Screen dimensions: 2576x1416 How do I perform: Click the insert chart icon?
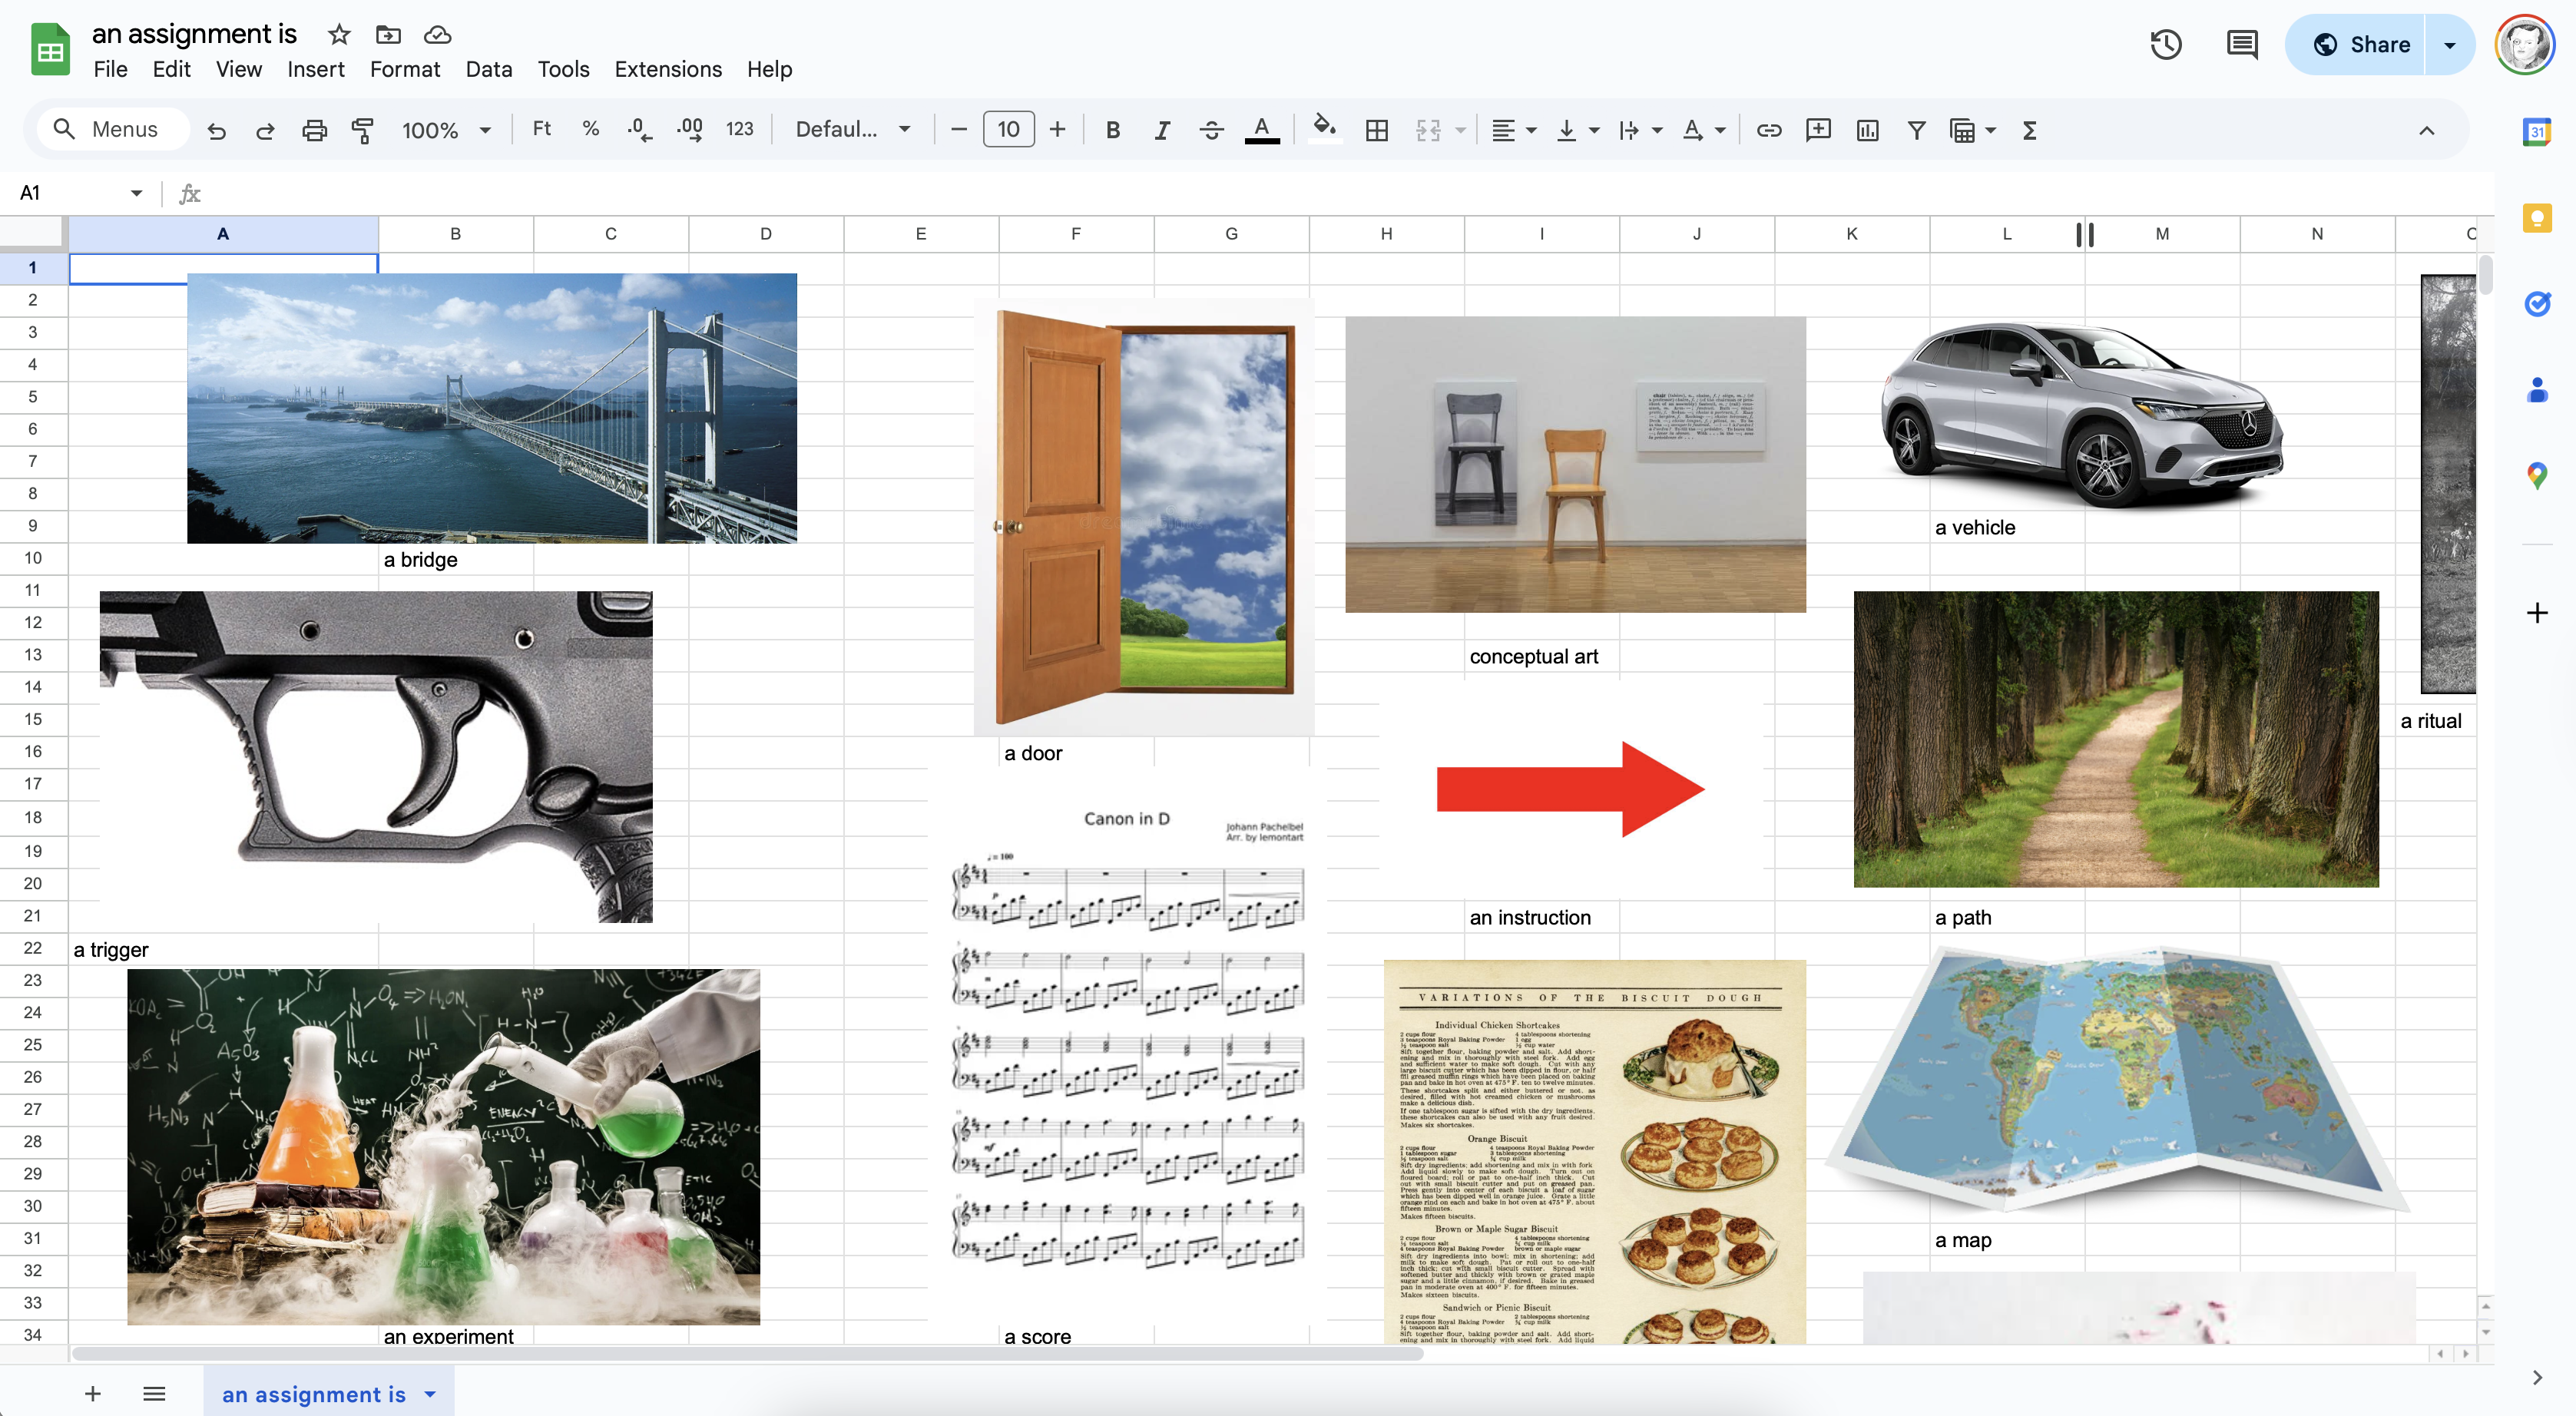click(1867, 130)
